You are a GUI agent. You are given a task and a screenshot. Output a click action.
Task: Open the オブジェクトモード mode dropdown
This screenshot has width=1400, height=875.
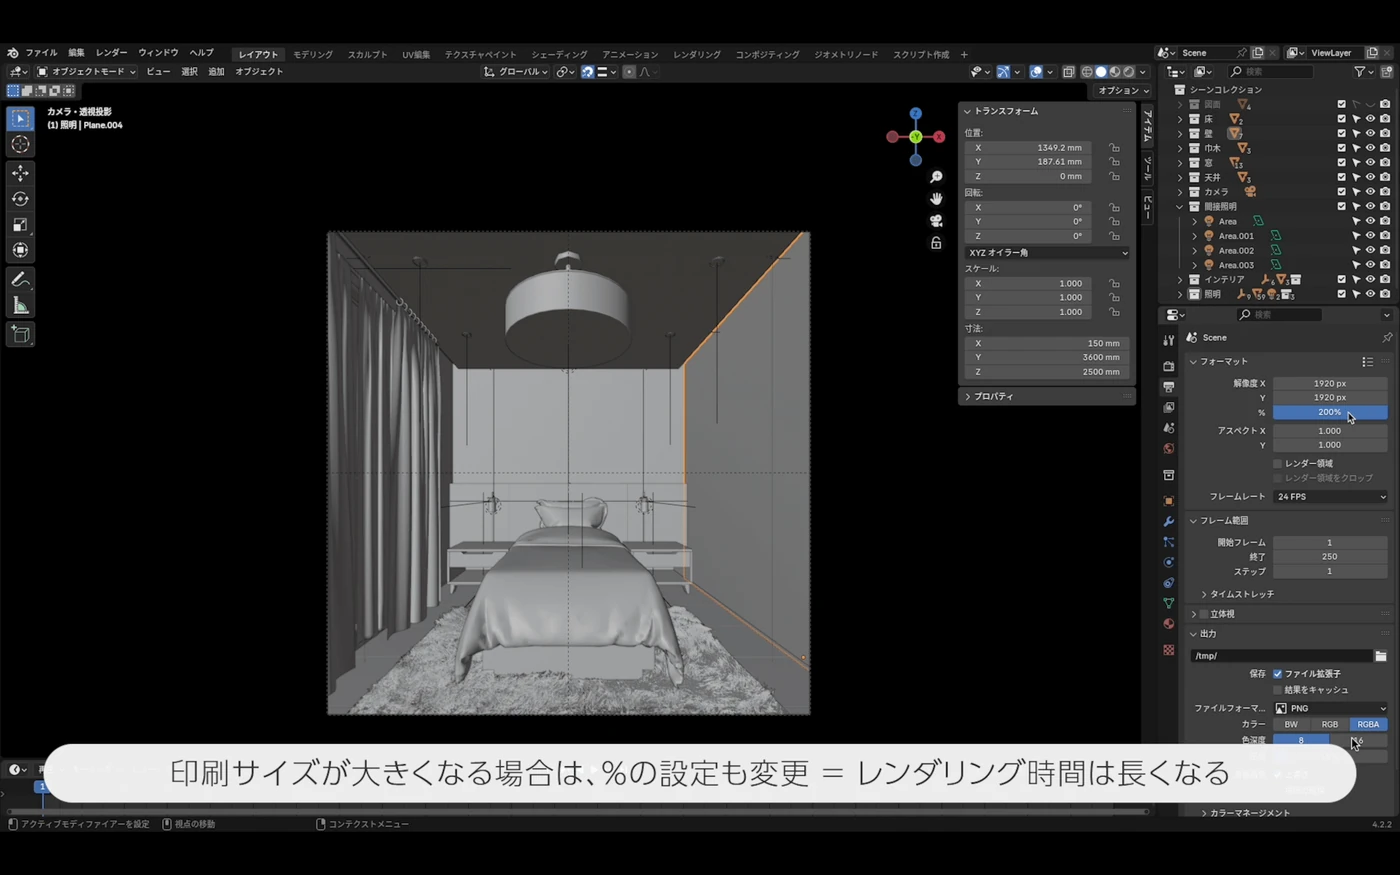click(86, 72)
